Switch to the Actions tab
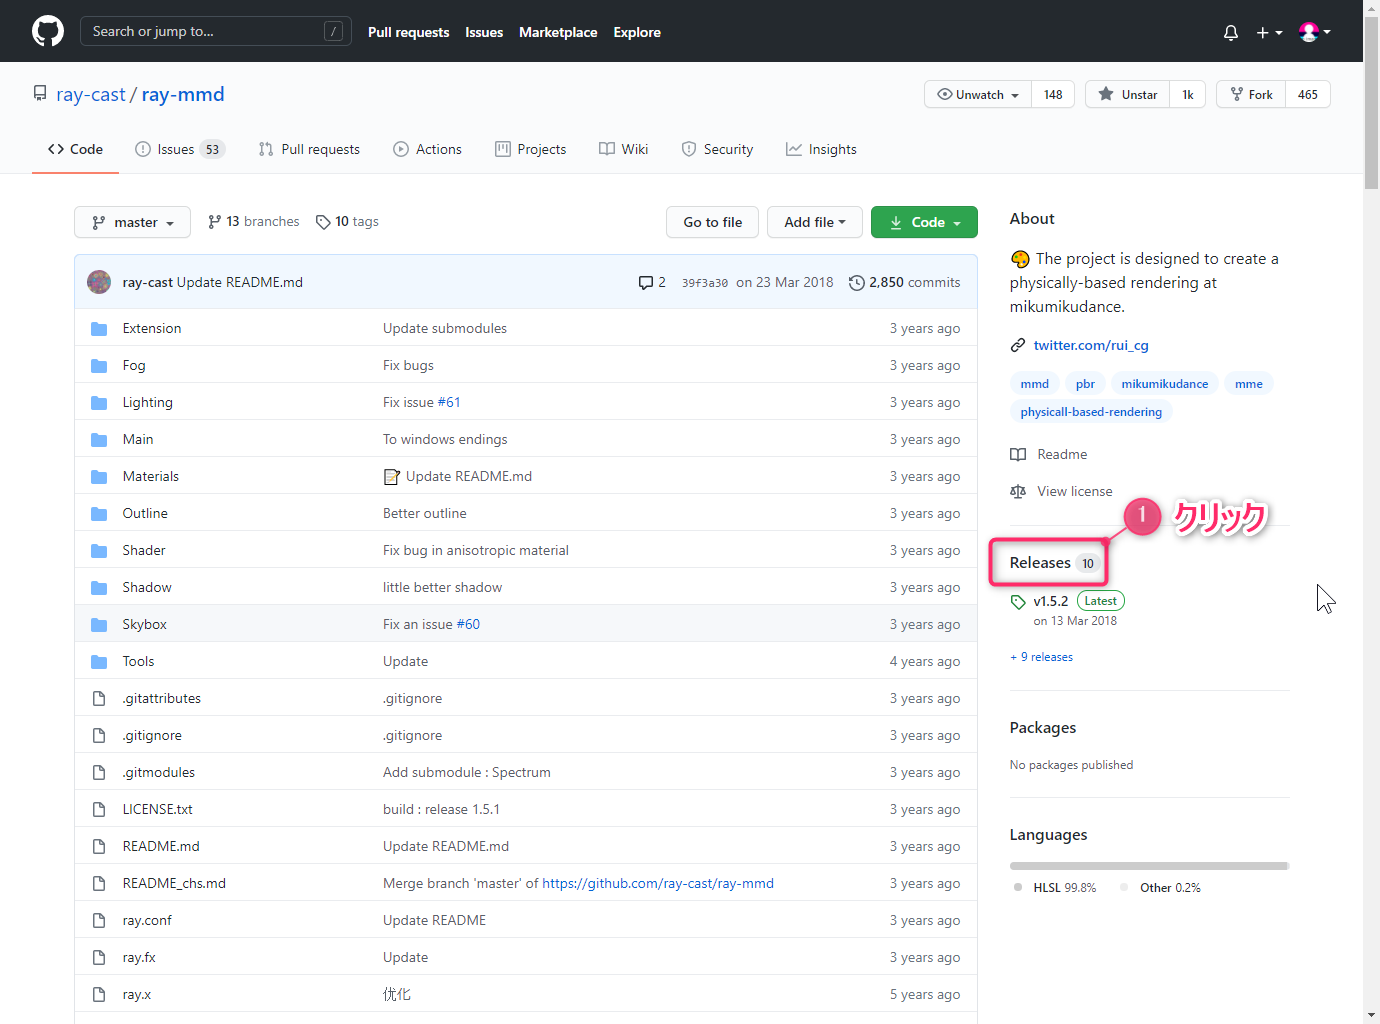 click(428, 149)
